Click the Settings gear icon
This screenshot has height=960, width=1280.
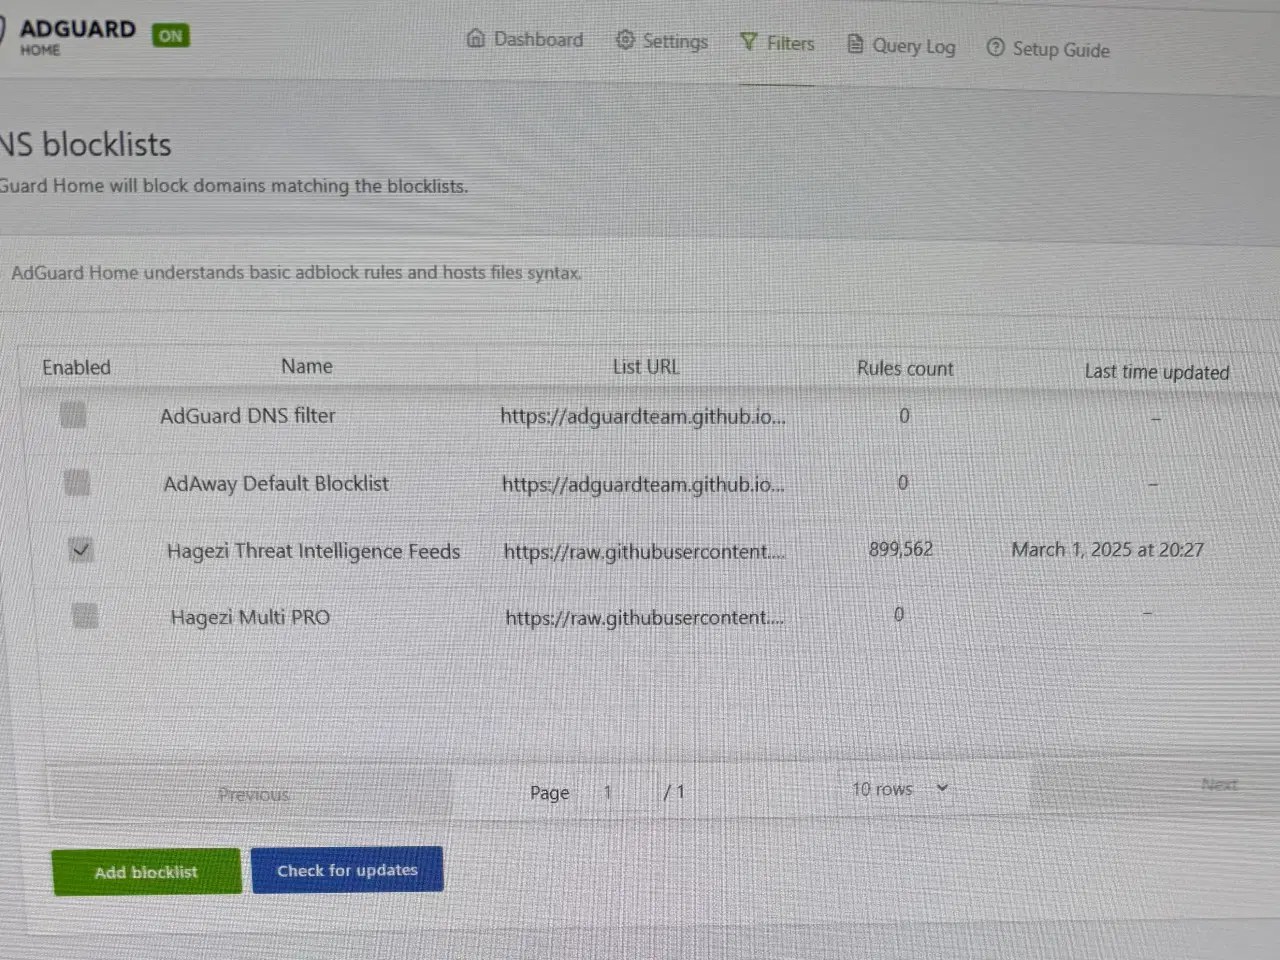[x=625, y=39]
